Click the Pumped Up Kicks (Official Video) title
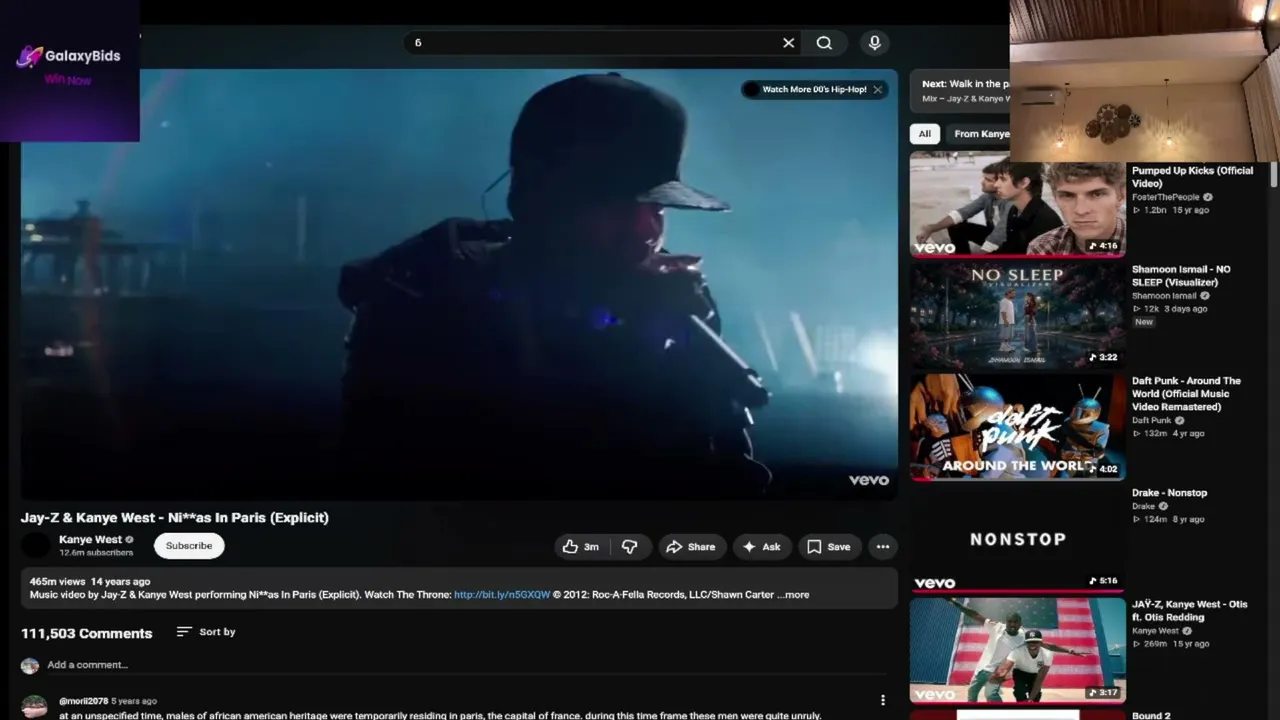This screenshot has width=1280, height=720. pos(1192,177)
